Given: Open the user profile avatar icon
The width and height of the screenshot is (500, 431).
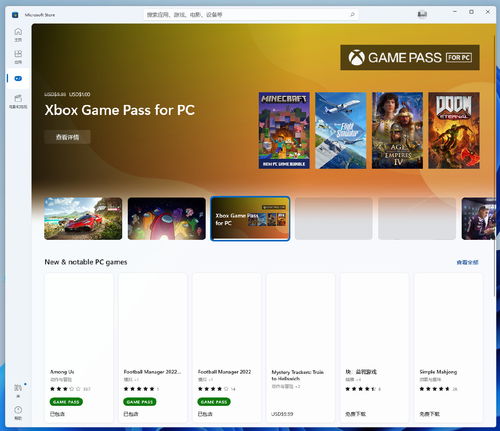Looking at the screenshot, I should coord(422,14).
